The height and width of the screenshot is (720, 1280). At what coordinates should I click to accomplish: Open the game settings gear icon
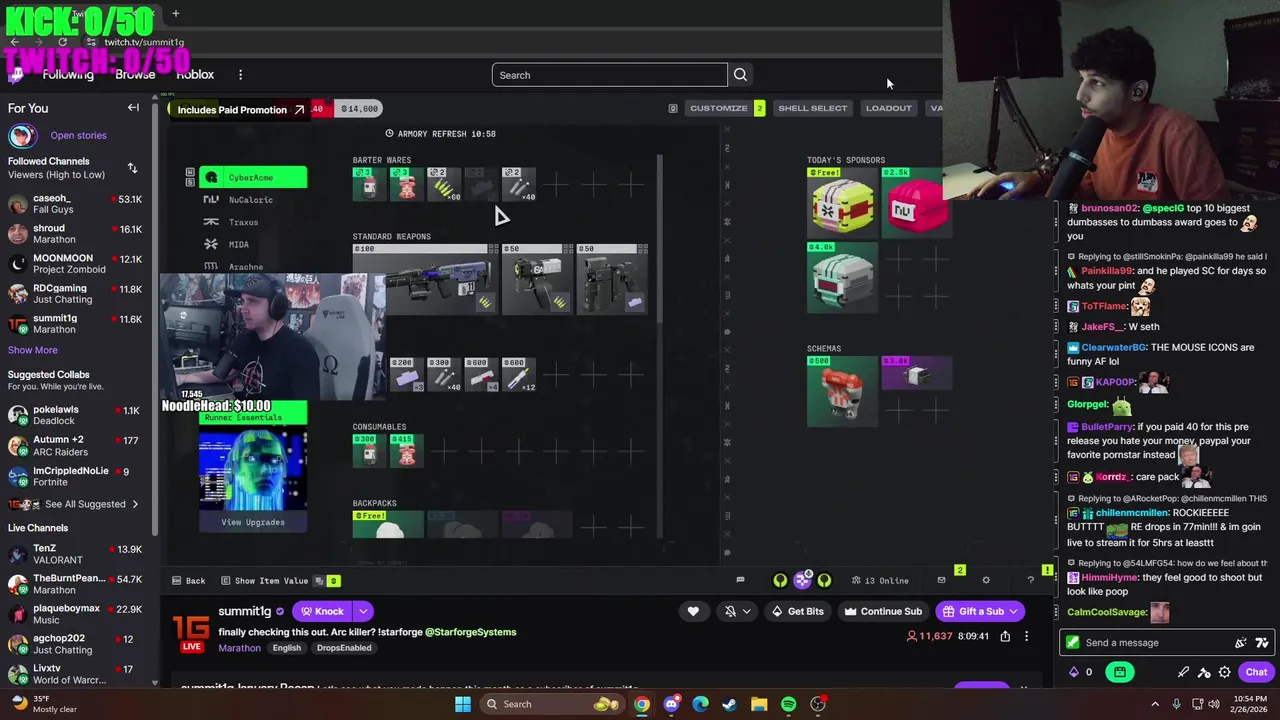pos(986,580)
